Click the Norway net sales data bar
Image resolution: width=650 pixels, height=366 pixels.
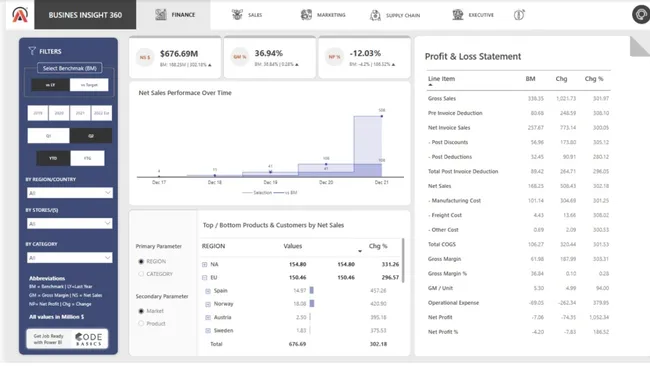coord(312,304)
